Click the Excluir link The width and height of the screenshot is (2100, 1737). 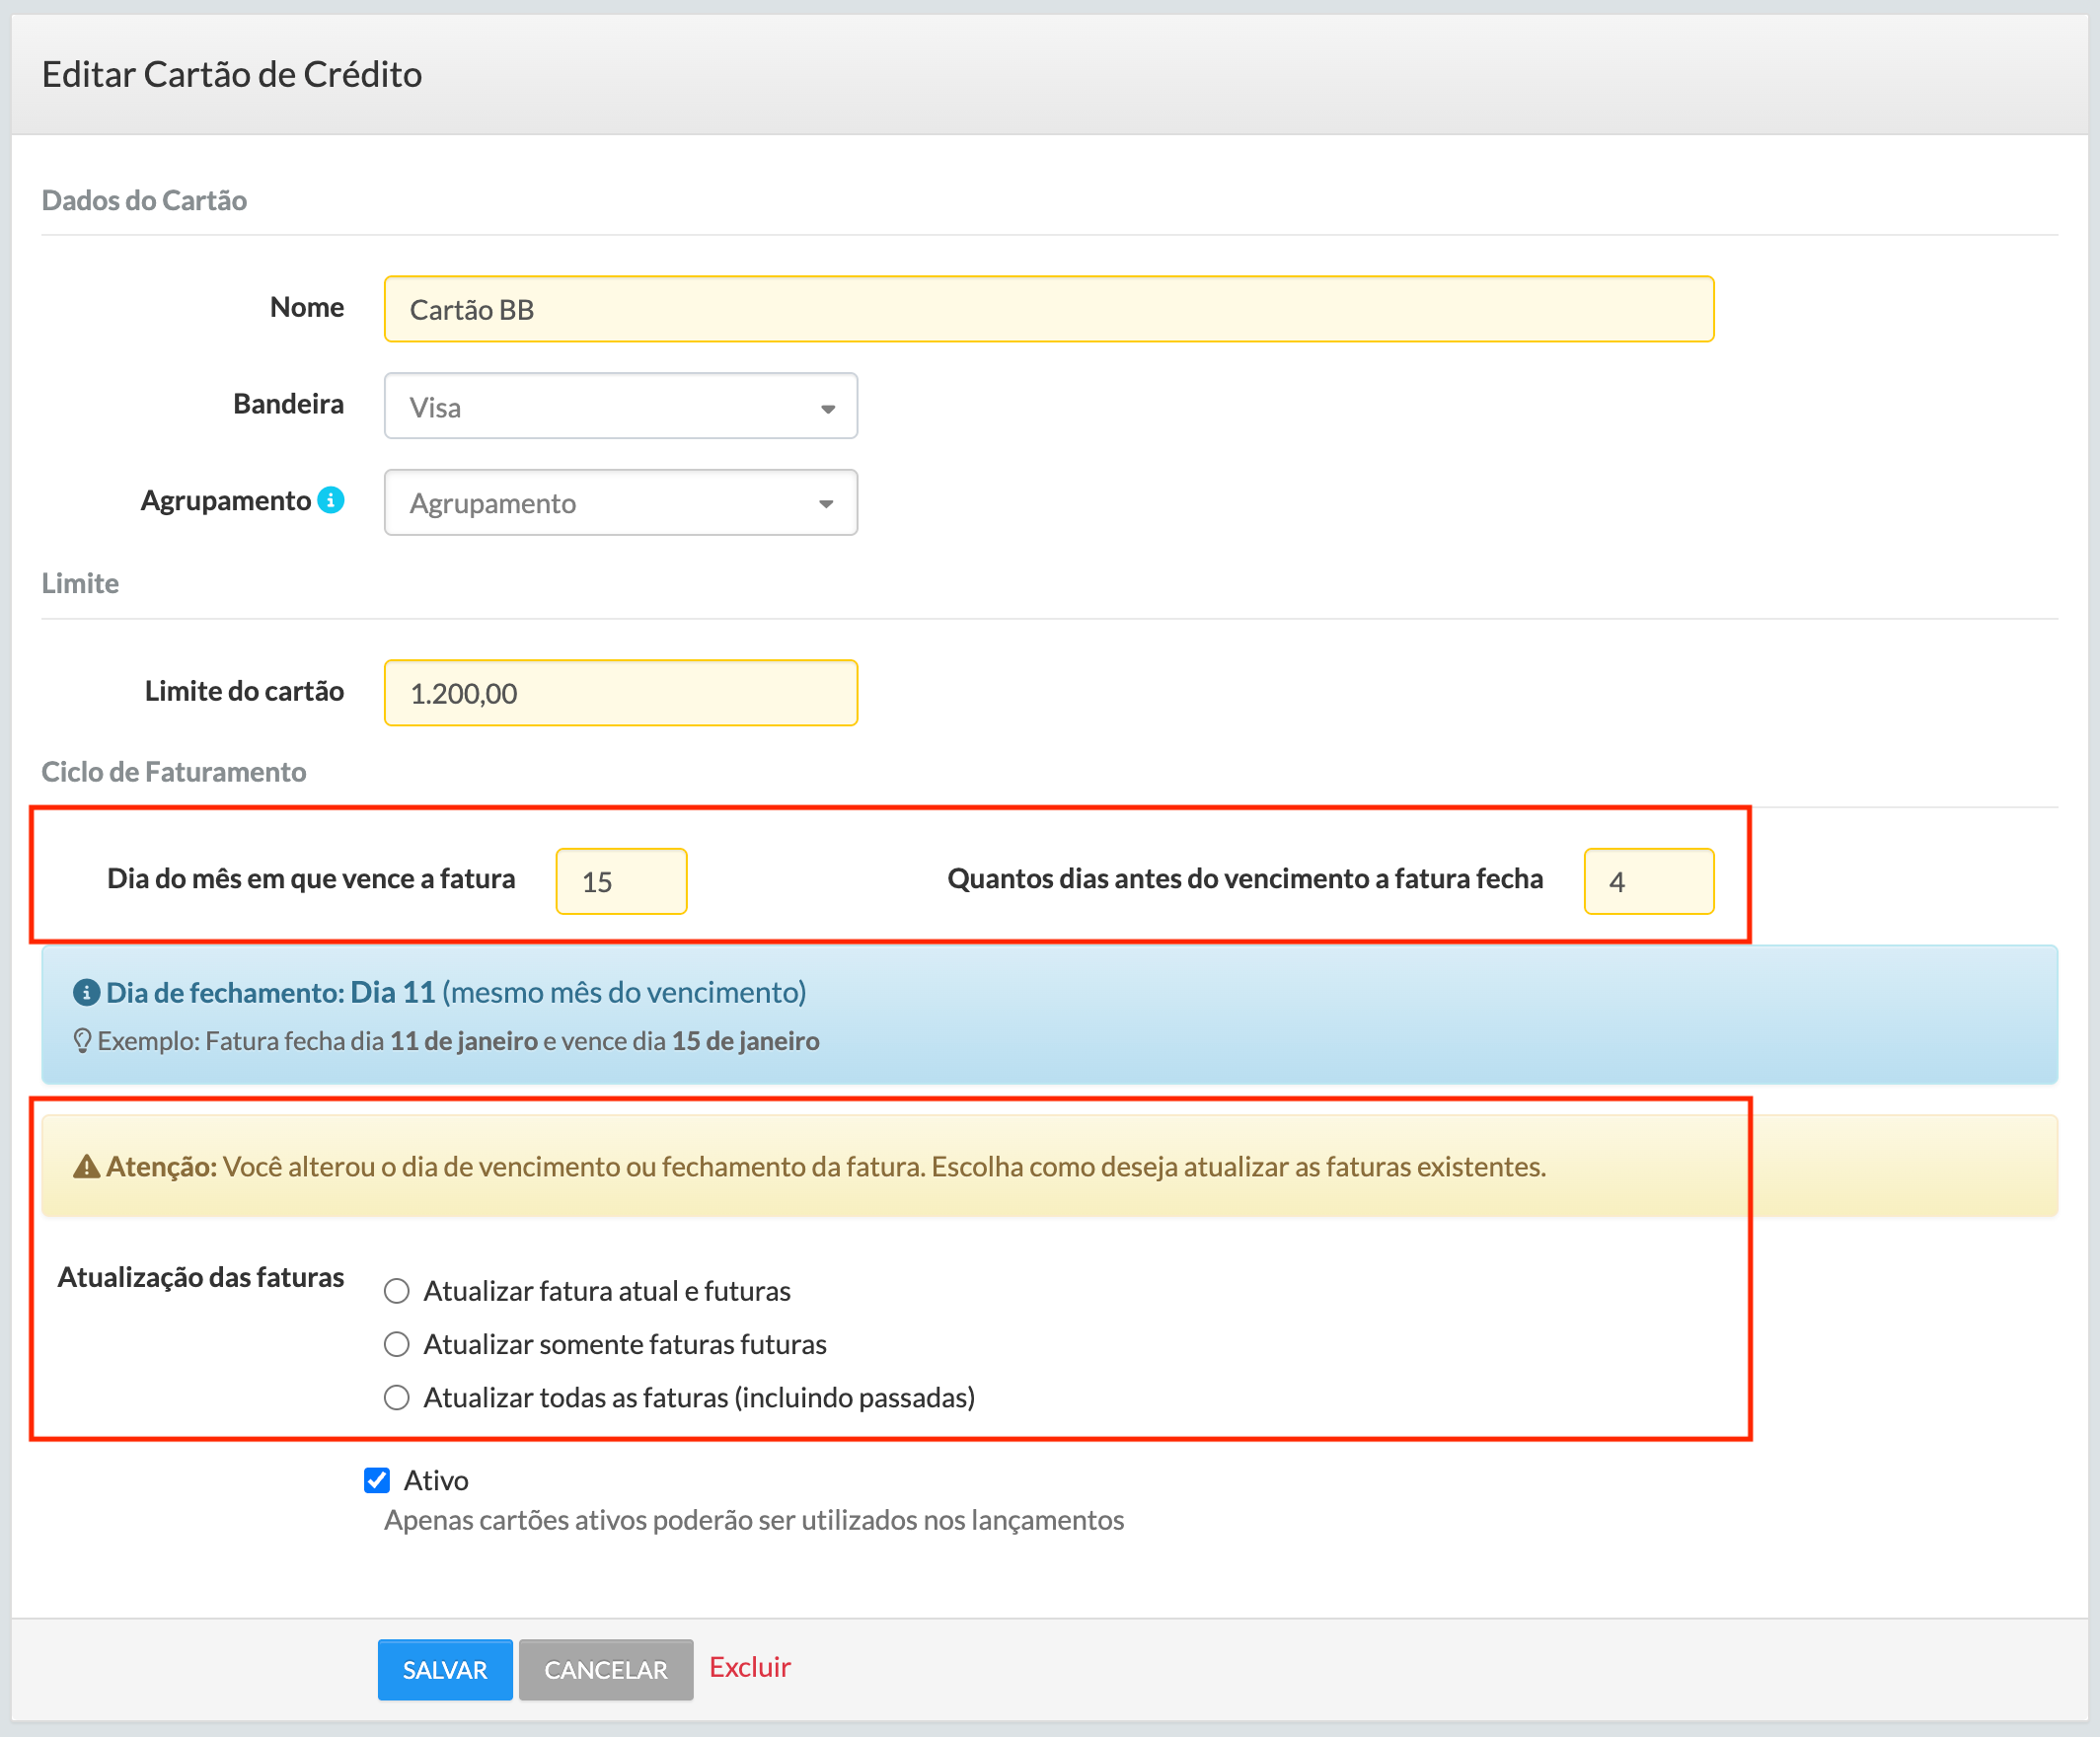[750, 1667]
